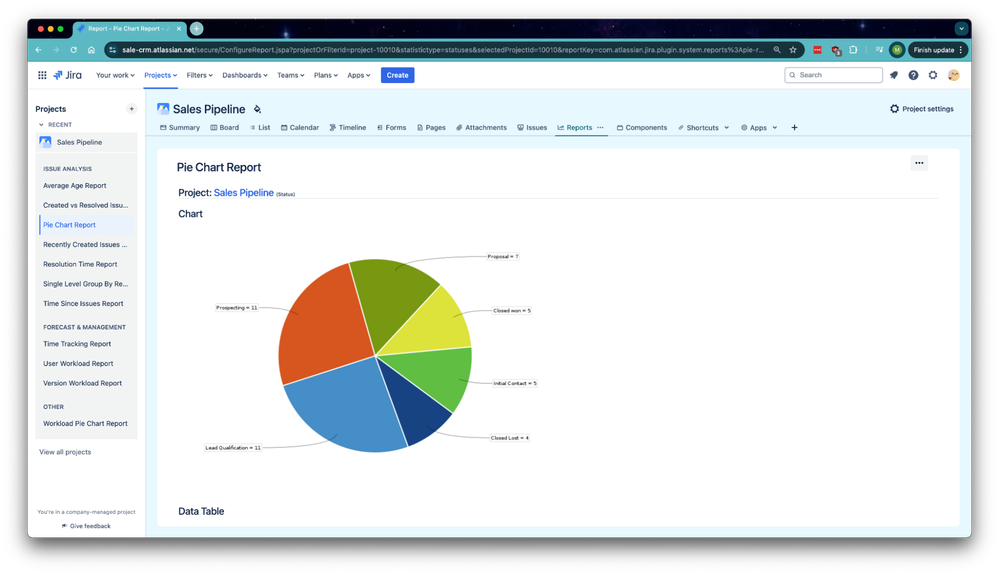Add a new tab with the plus icon
This screenshot has width=999, height=574.
(x=794, y=127)
